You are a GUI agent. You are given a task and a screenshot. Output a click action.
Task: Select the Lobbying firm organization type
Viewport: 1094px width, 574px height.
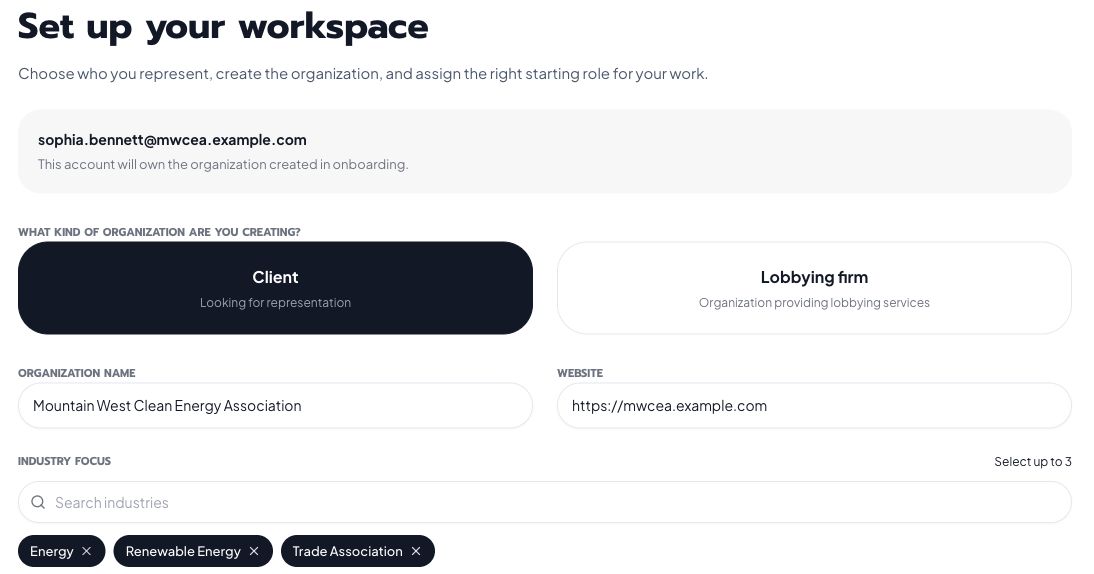pyautogui.click(x=814, y=288)
